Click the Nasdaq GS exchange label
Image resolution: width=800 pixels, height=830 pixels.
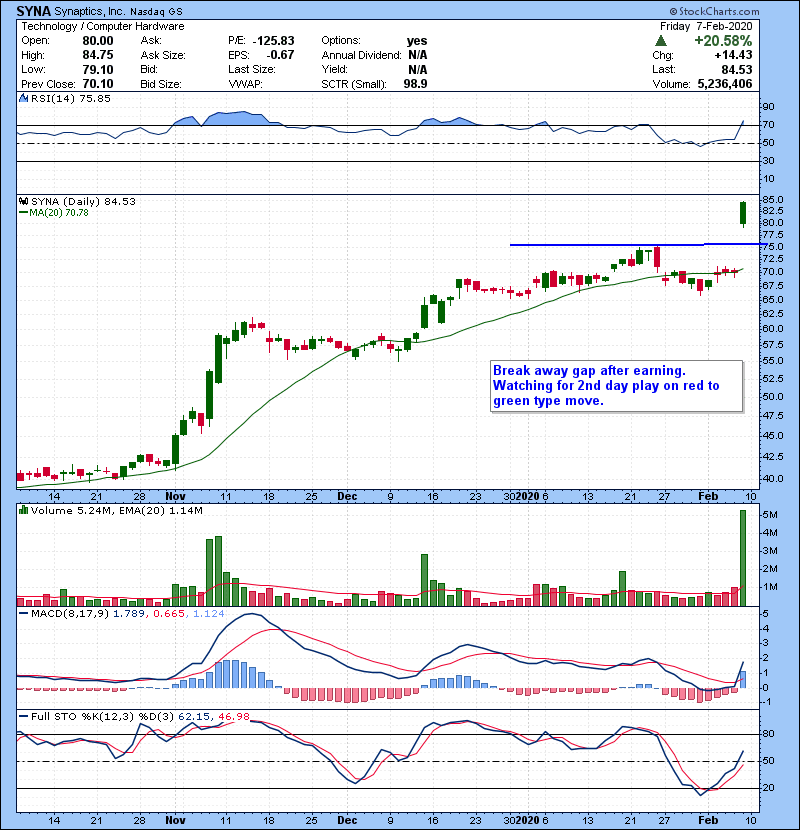[x=156, y=11]
